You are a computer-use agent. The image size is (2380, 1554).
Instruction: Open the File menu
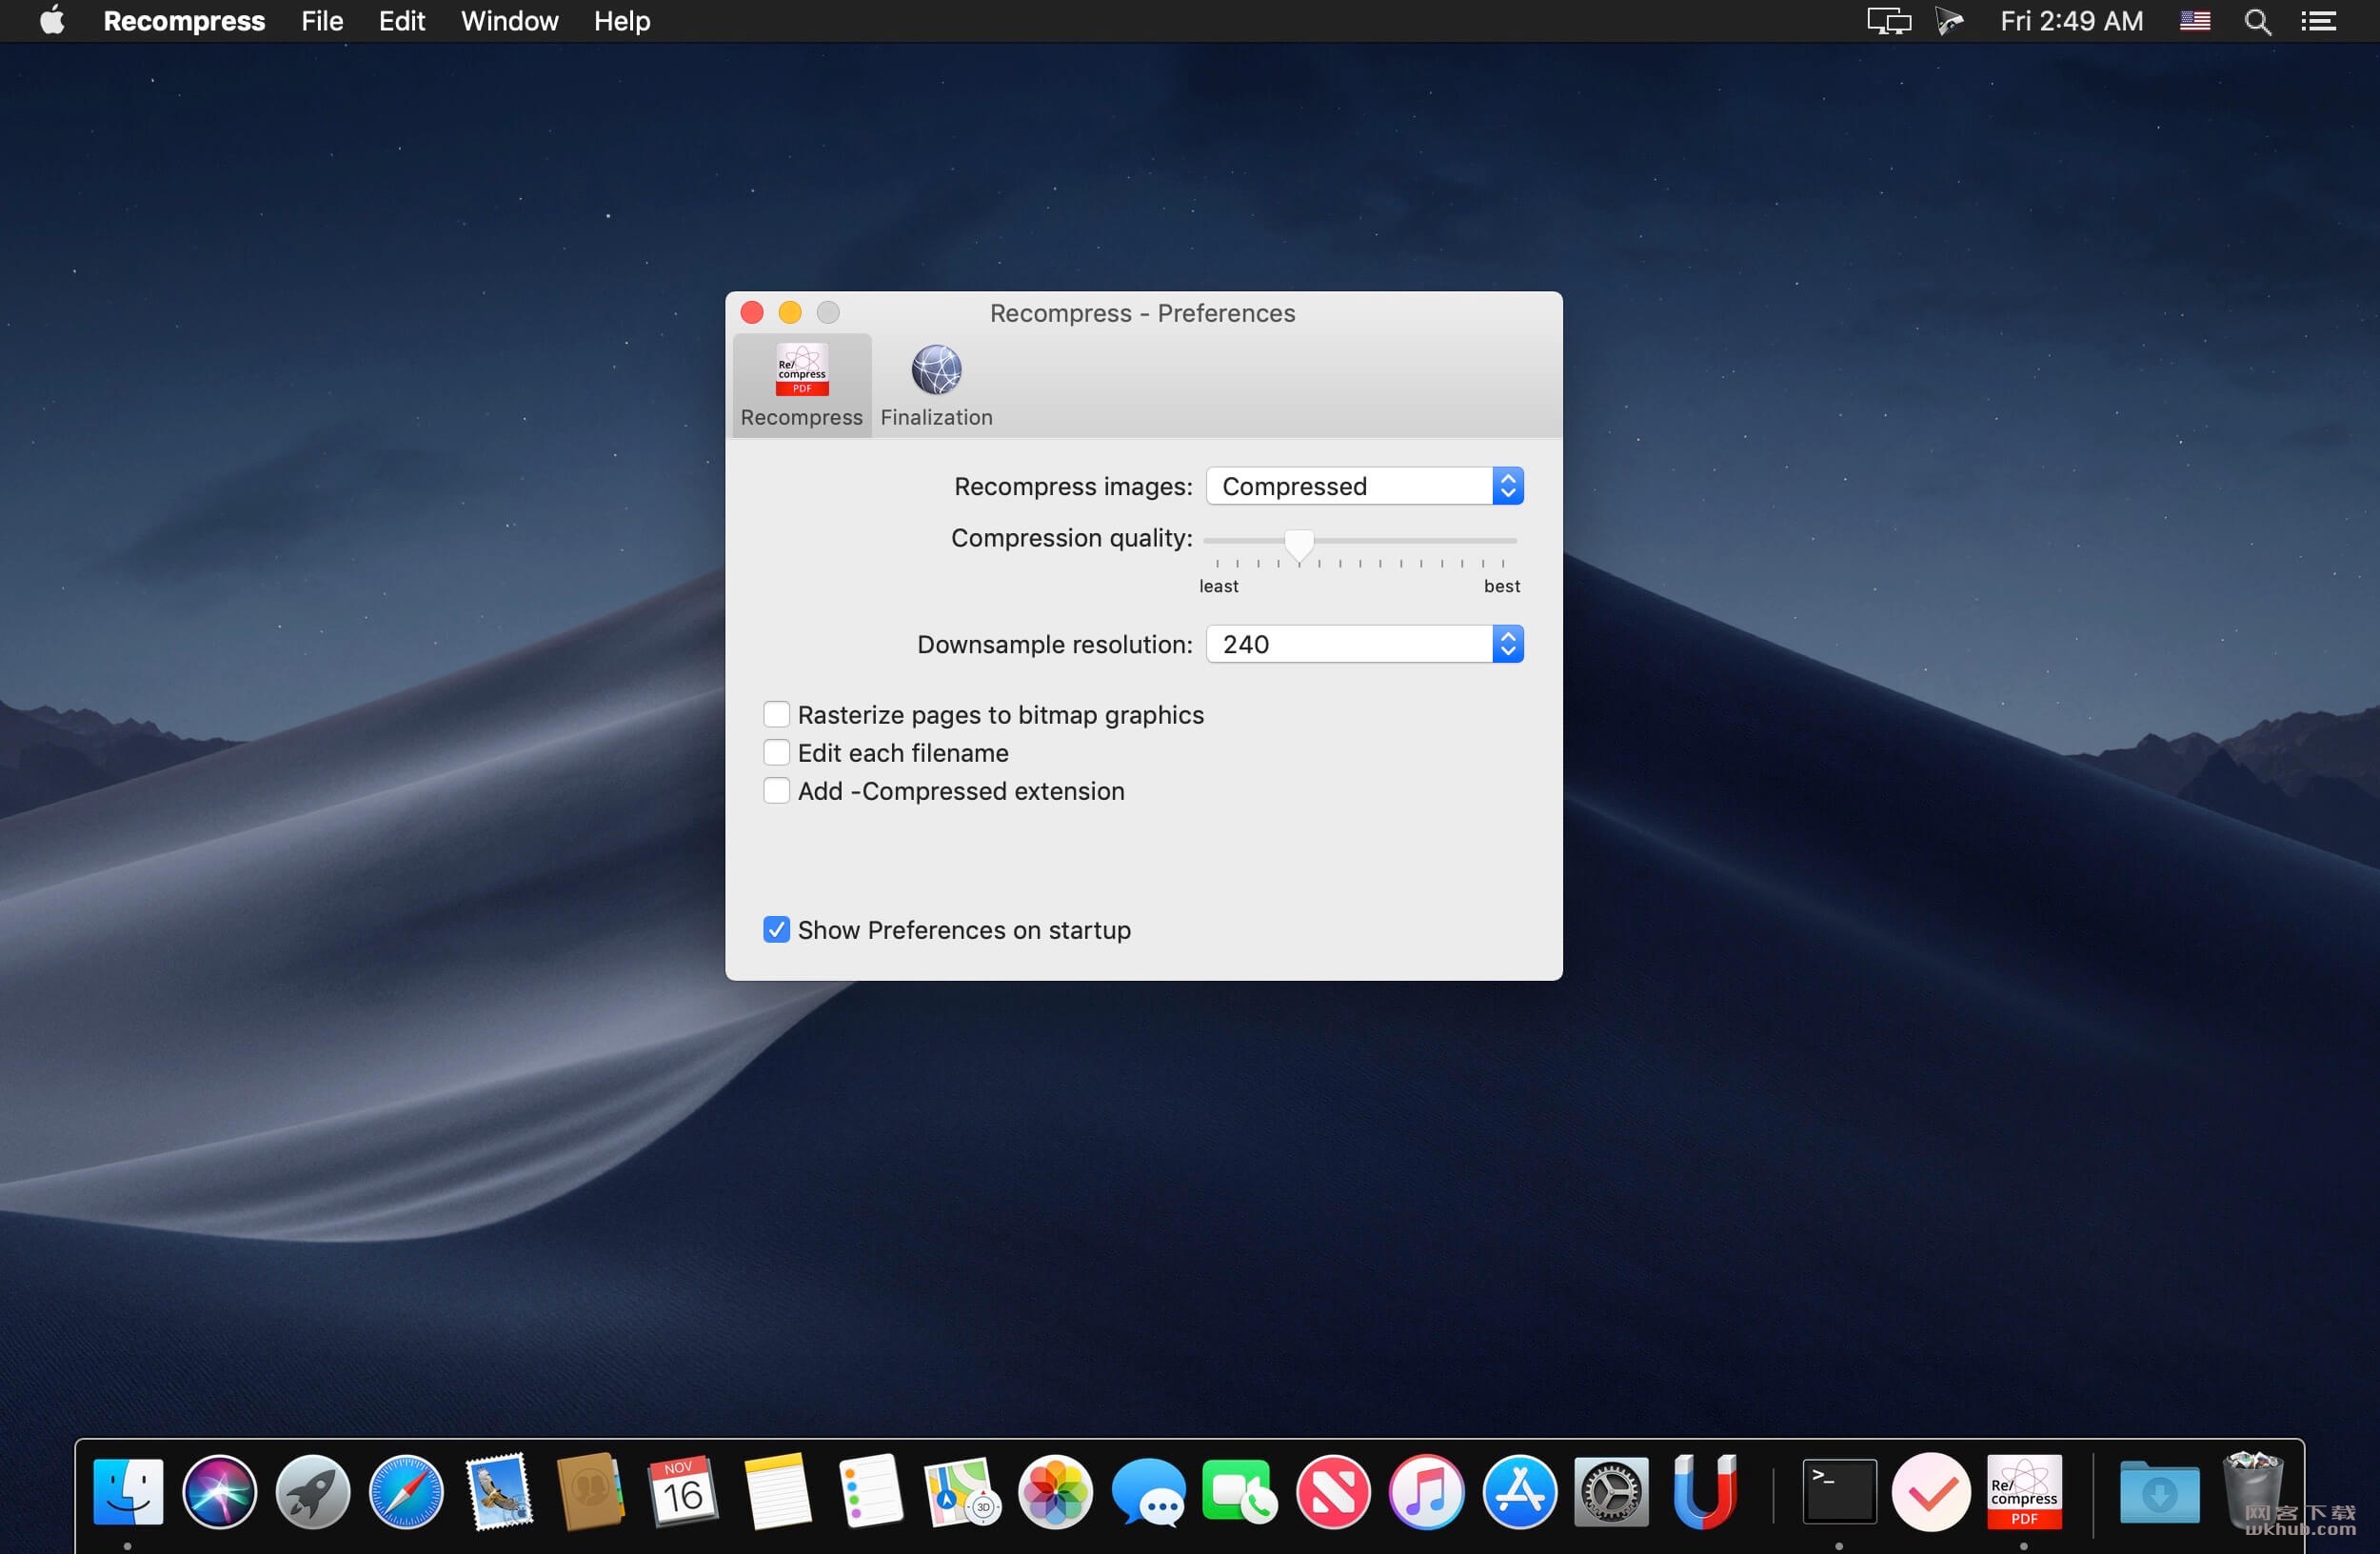pyautogui.click(x=322, y=21)
